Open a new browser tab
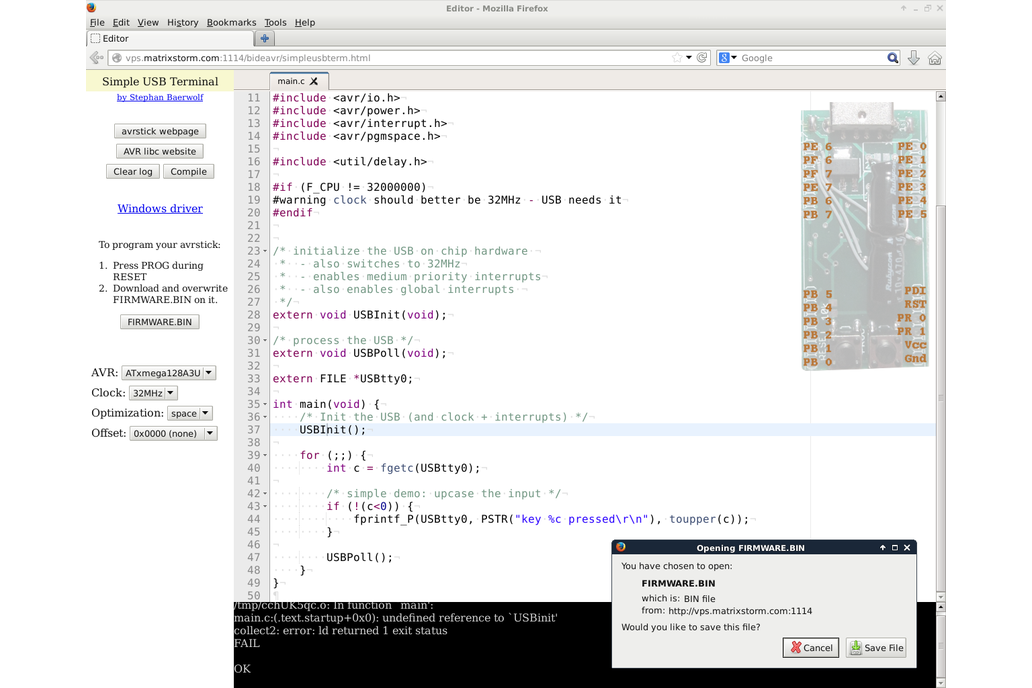Image resolution: width=1032 pixels, height=688 pixels. coord(265,39)
